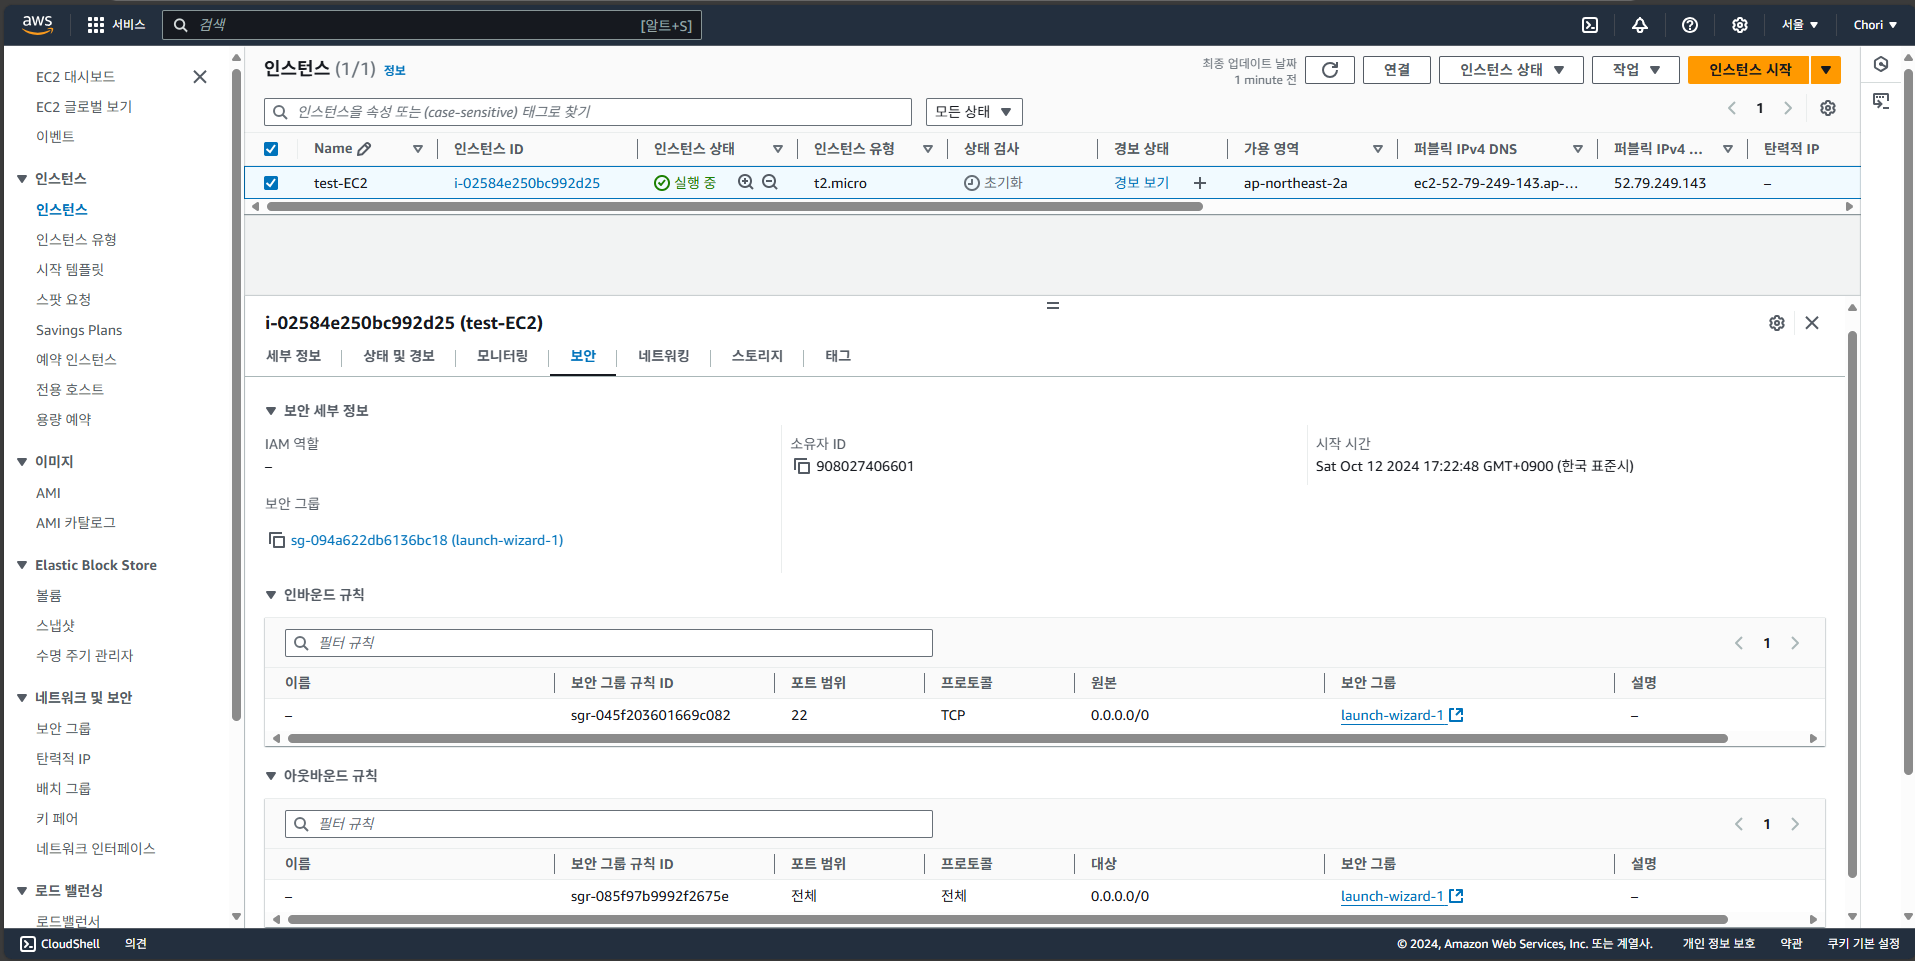This screenshot has height=961, width=1915.
Task: Open the 경보 보기 link
Action: [1141, 183]
